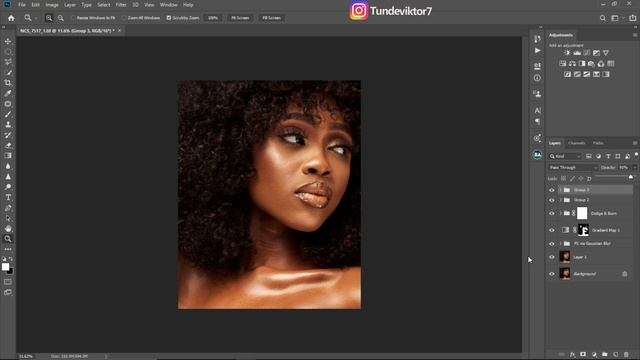The height and width of the screenshot is (360, 640).
Task: Open the Opacity value dropdown arrow
Action: click(x=634, y=167)
